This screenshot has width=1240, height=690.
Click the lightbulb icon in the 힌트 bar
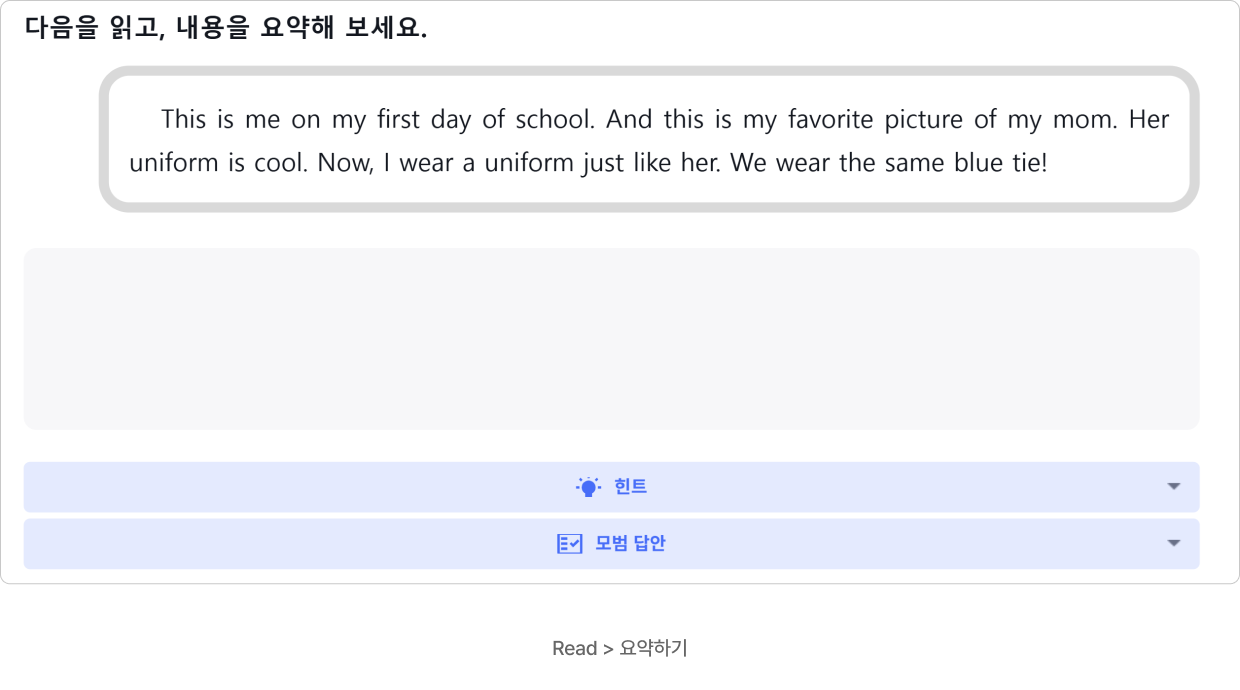coord(588,487)
